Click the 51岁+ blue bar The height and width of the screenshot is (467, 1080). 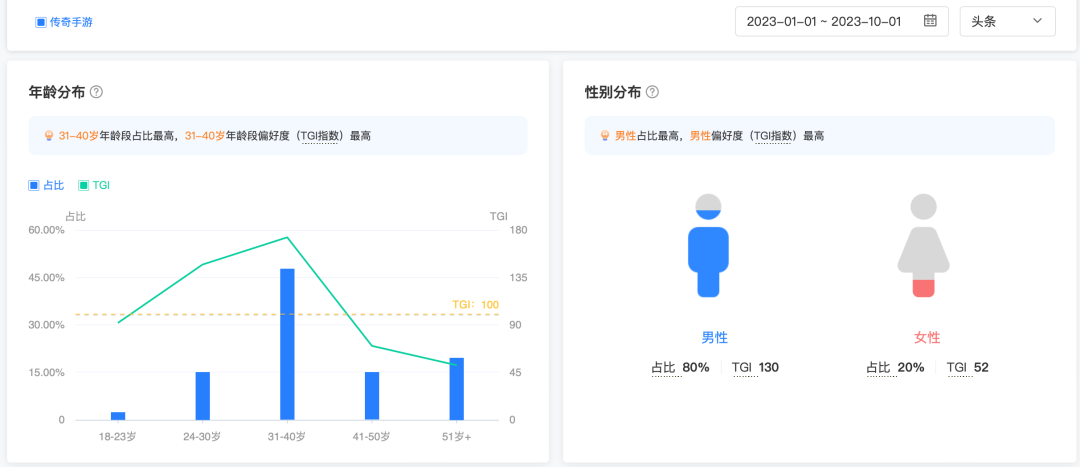pos(456,389)
